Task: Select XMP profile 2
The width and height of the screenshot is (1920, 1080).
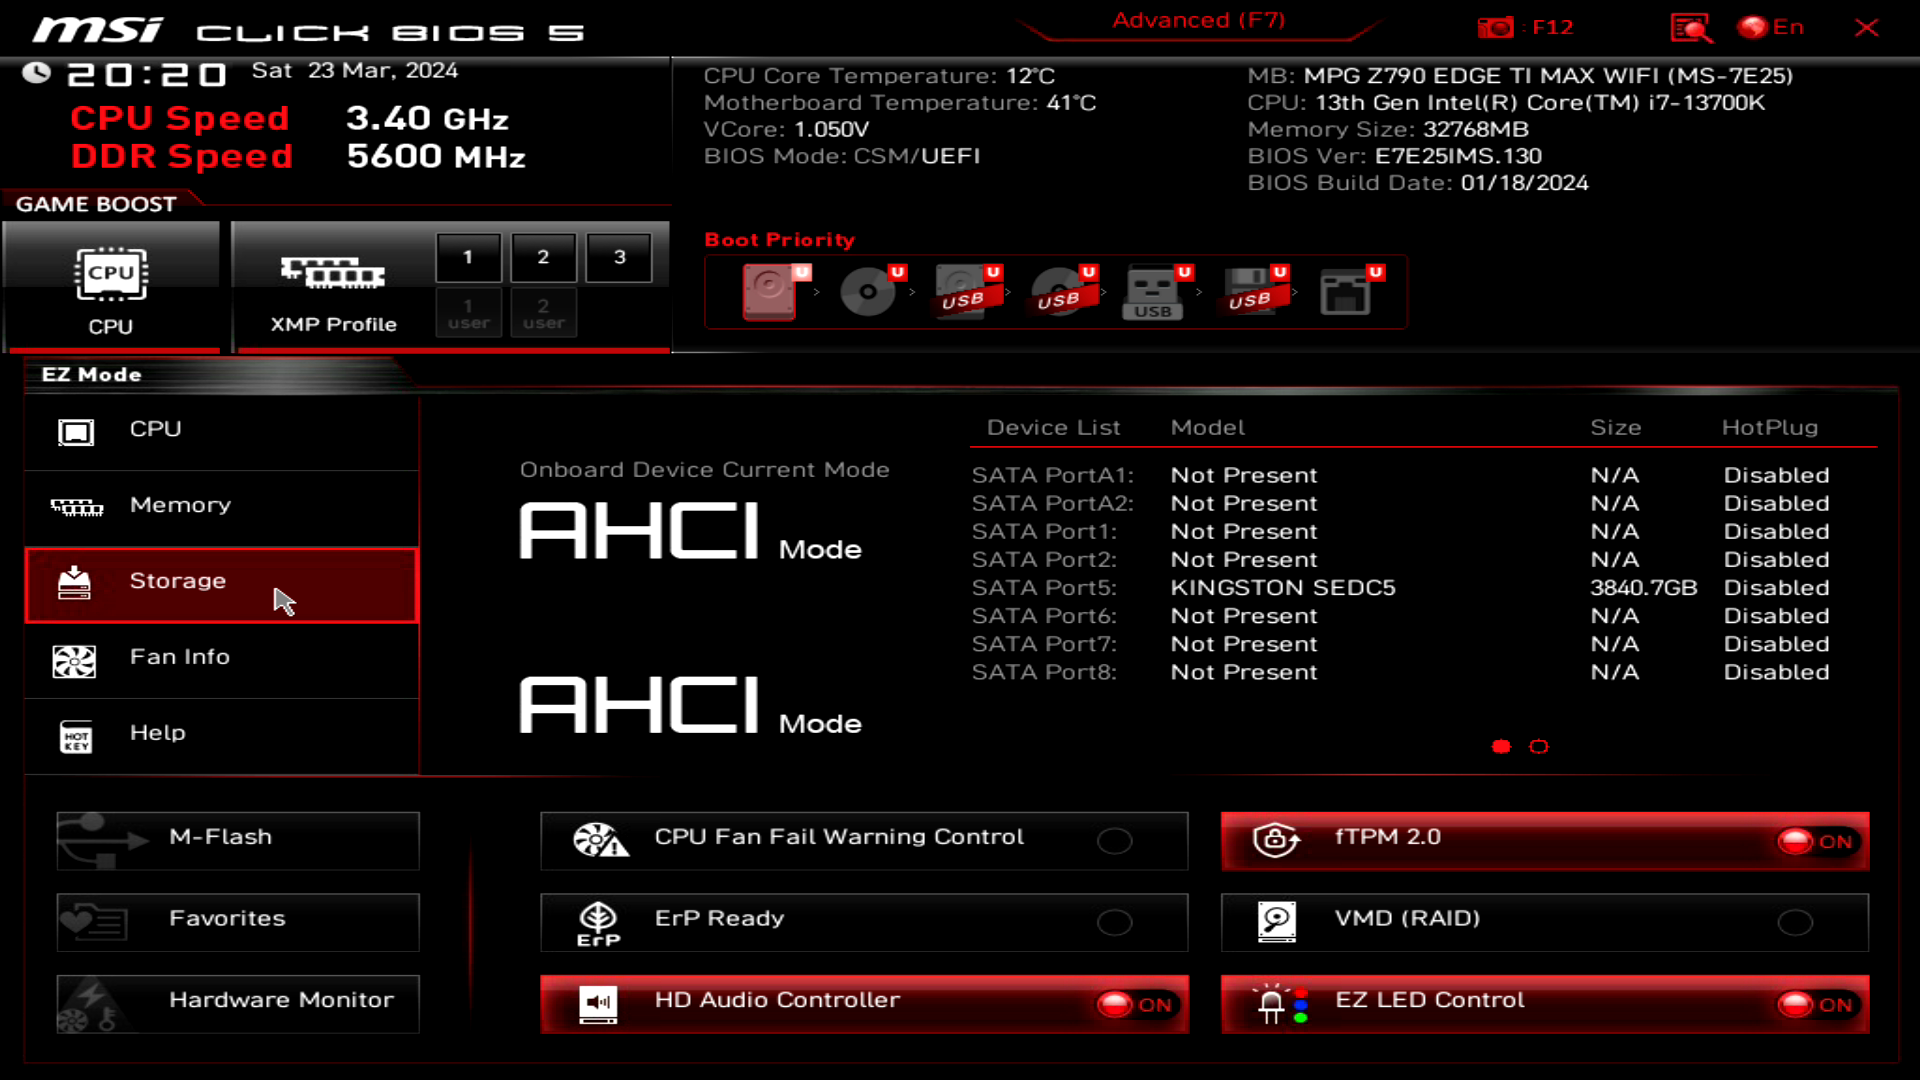Action: [x=543, y=257]
